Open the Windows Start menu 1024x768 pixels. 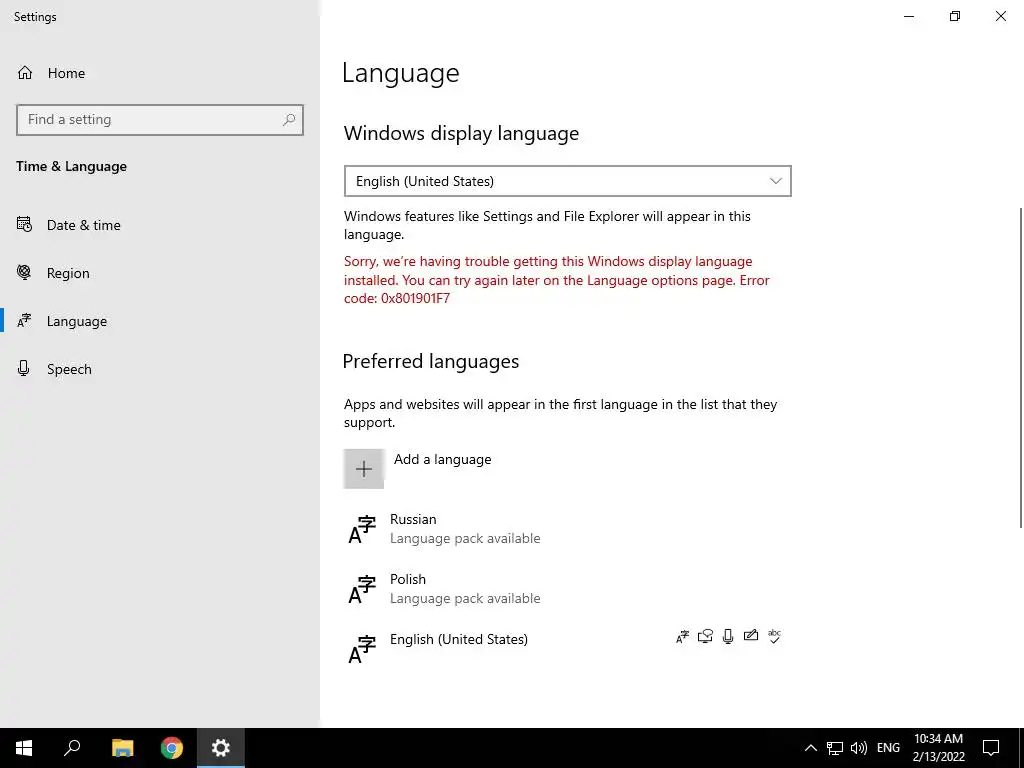(24, 748)
